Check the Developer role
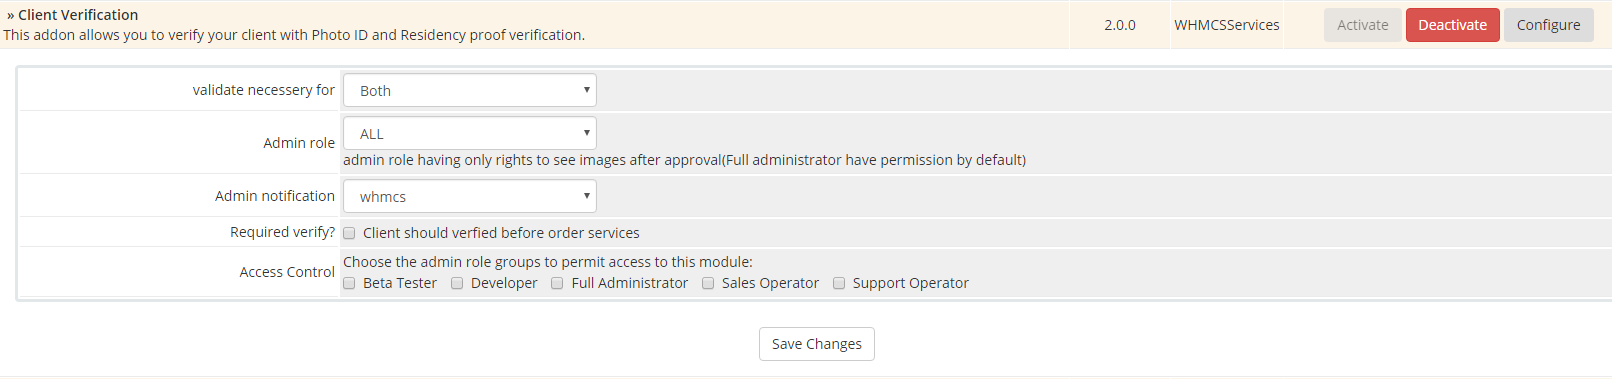 [457, 283]
